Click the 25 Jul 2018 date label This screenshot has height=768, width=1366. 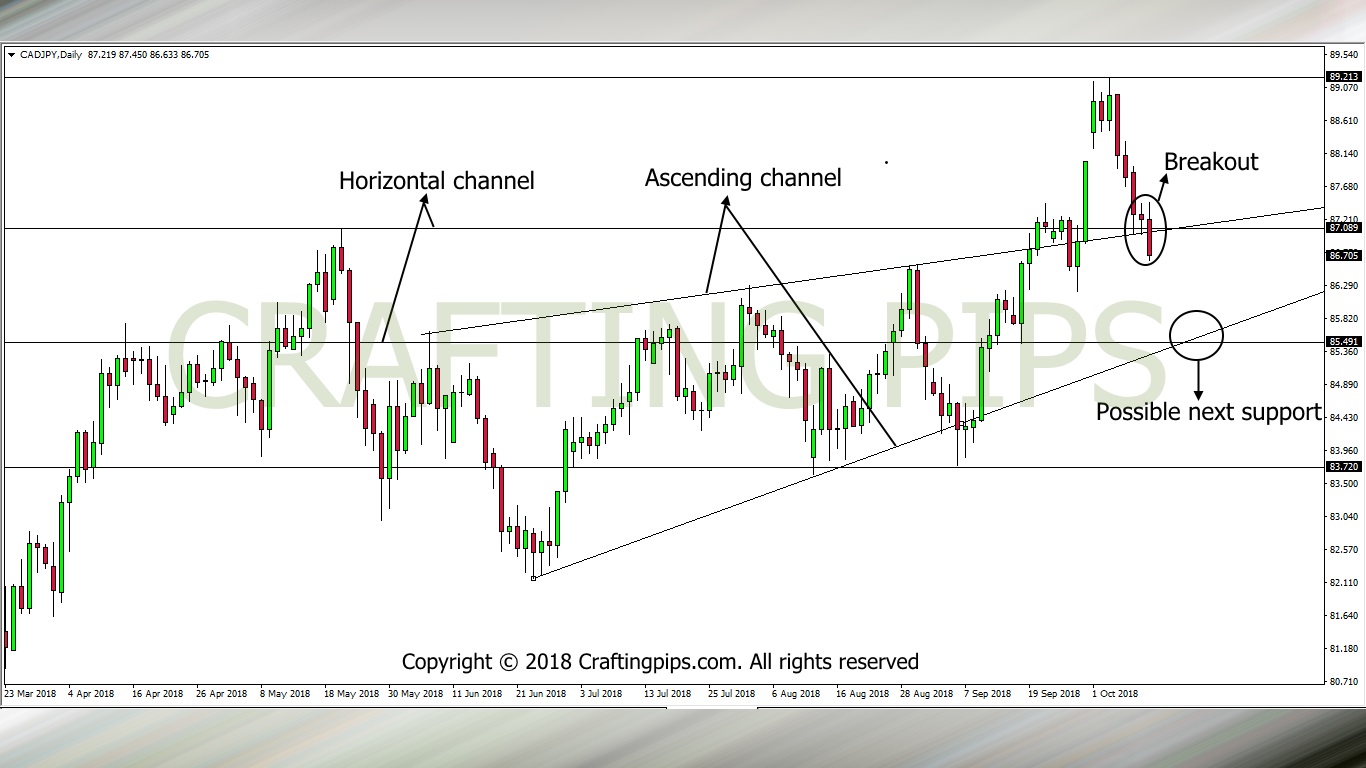pyautogui.click(x=732, y=693)
